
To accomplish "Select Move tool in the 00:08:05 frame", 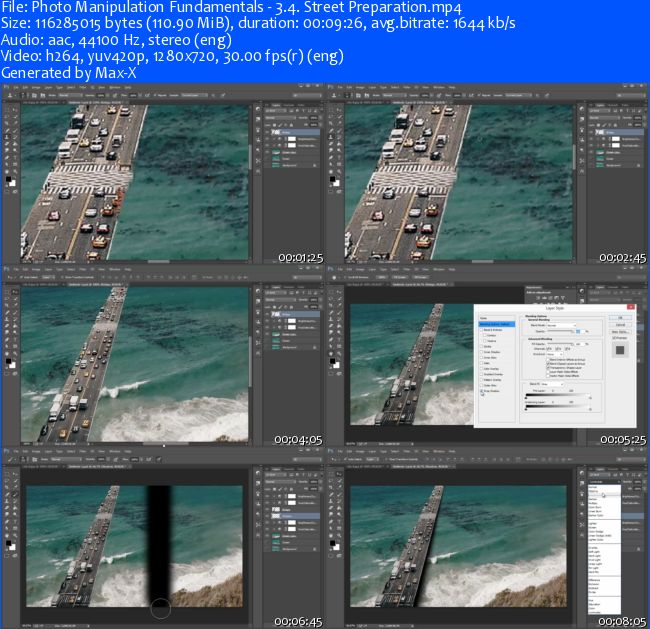I will 340,474.
